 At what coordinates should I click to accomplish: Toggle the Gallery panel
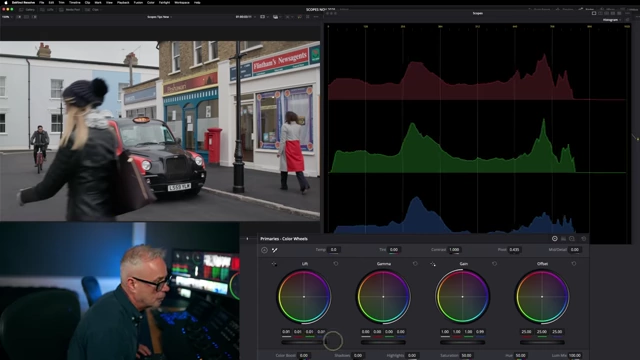point(27,9)
